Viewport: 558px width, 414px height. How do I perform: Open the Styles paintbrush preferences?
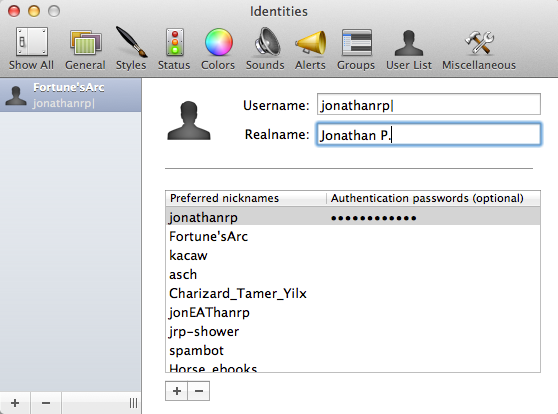[131, 49]
